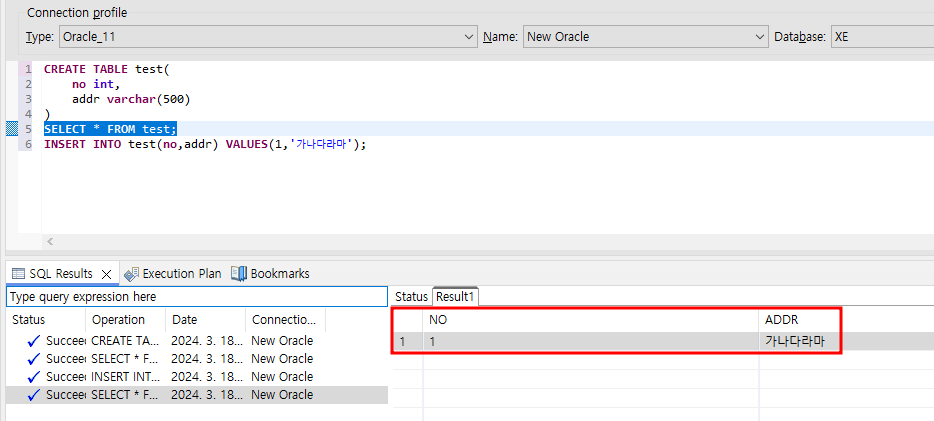Place cursor in 'CREATE TABLE test(' line
Viewport: 934px width, 421px height.
tap(107, 69)
